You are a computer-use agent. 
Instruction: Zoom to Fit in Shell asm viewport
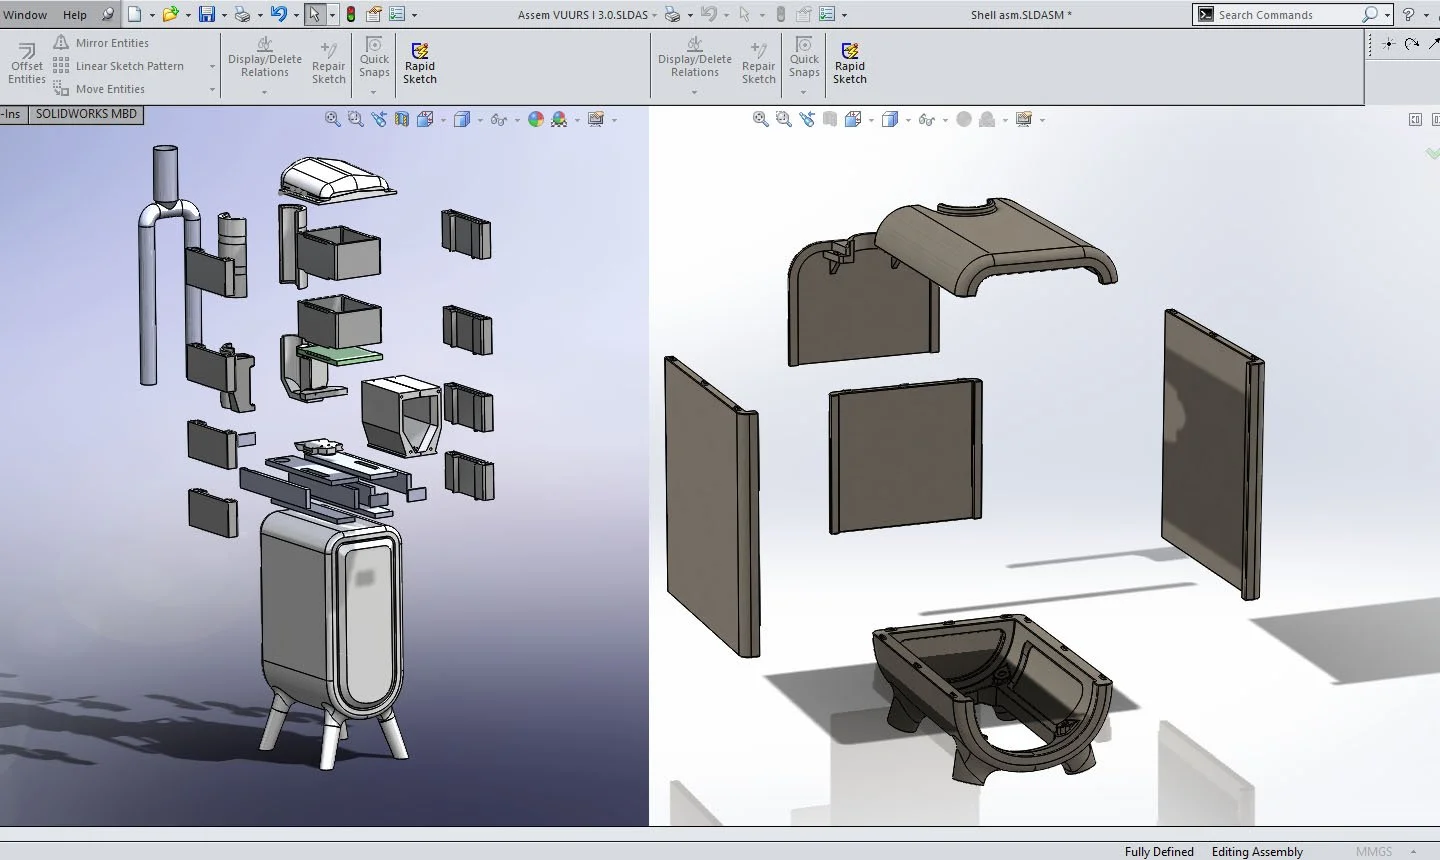click(x=761, y=119)
